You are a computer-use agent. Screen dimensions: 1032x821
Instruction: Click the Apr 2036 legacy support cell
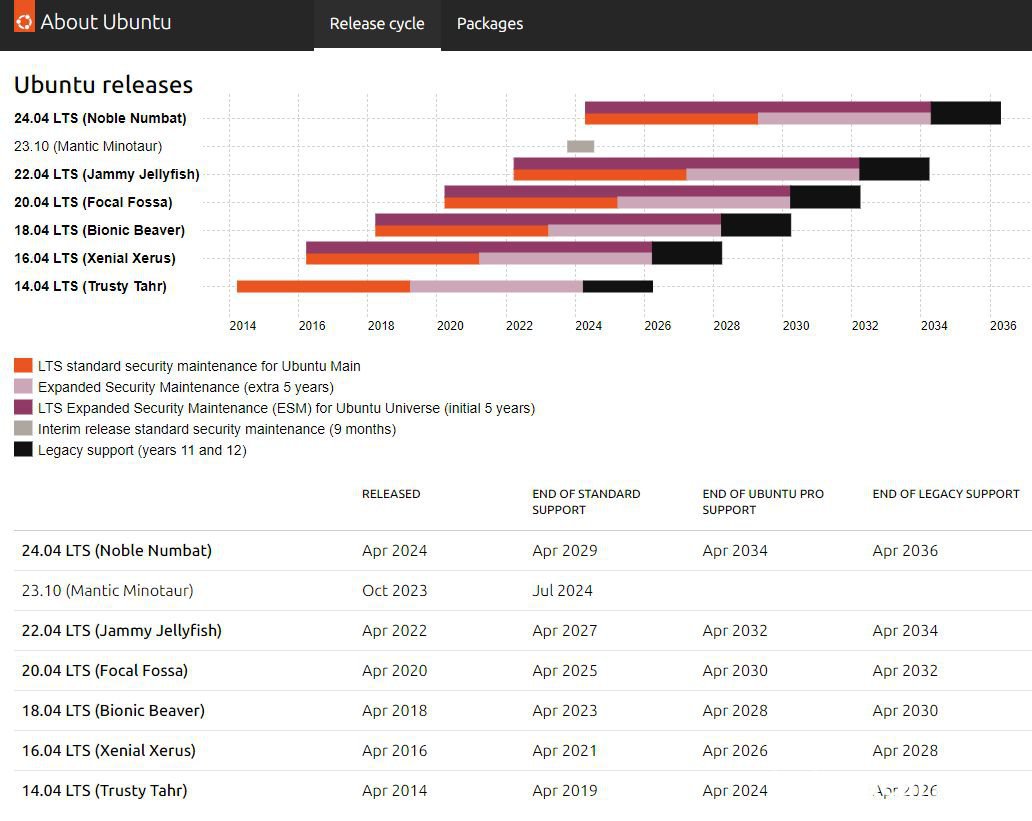tap(905, 551)
